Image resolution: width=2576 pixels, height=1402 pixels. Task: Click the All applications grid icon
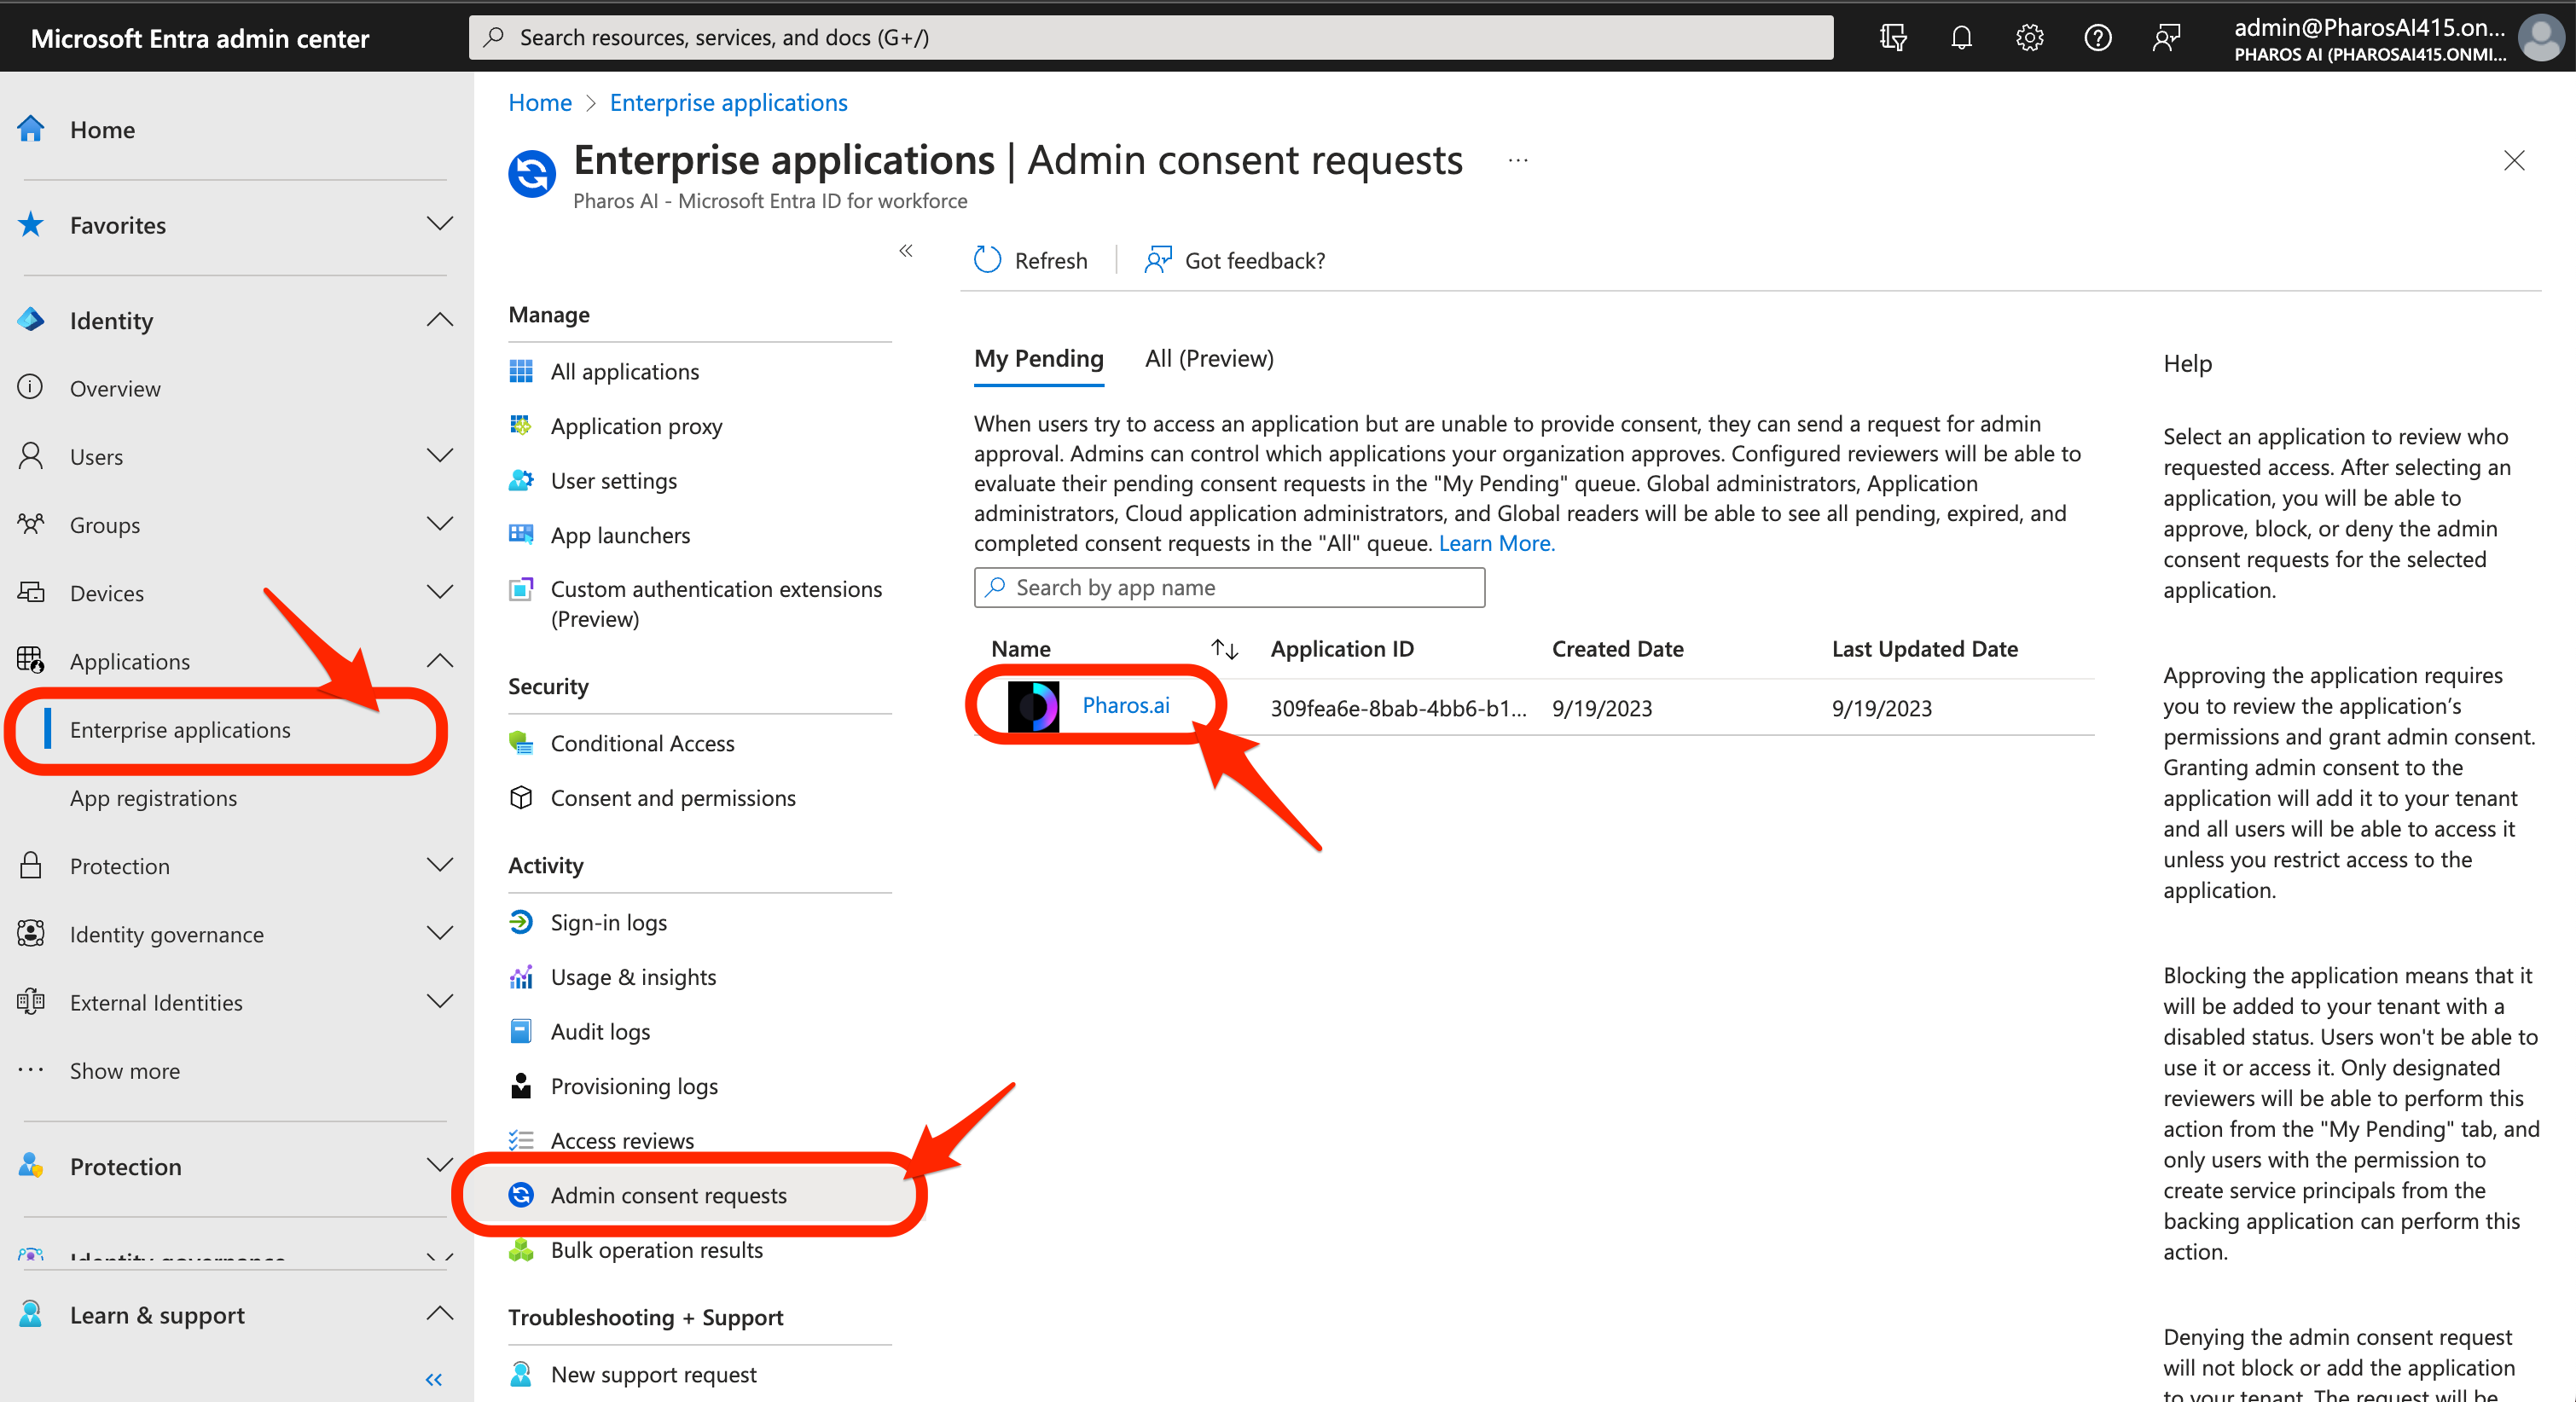tap(521, 371)
